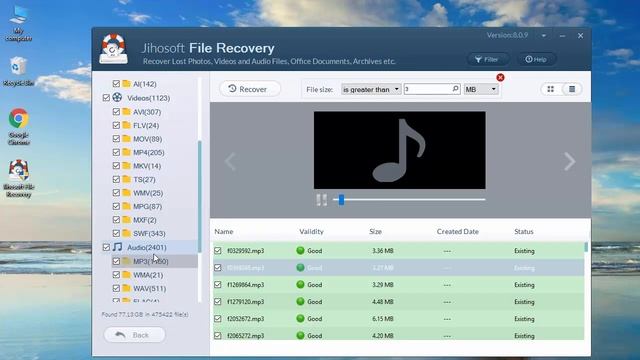Screen dimensions: 640x360
Task: Toggle the WMV(25) checkbox
Action: [116, 193]
